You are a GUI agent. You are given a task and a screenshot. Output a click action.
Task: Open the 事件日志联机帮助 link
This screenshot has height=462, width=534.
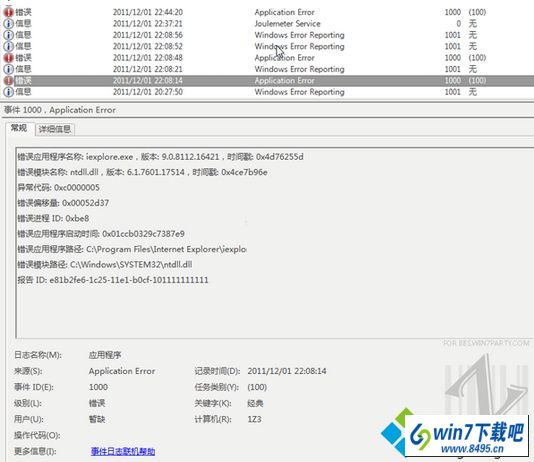123,451
